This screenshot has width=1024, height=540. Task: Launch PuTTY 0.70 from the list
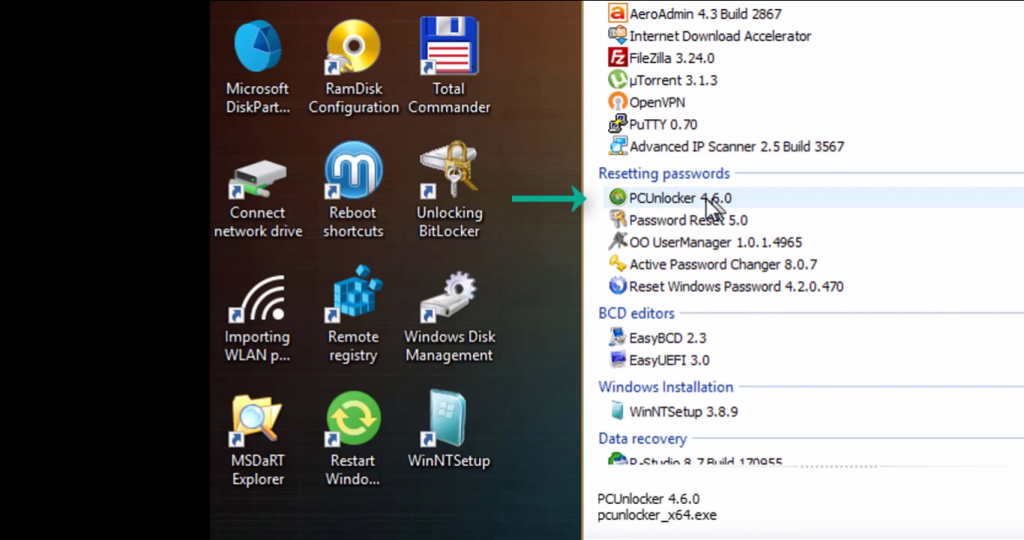point(664,125)
